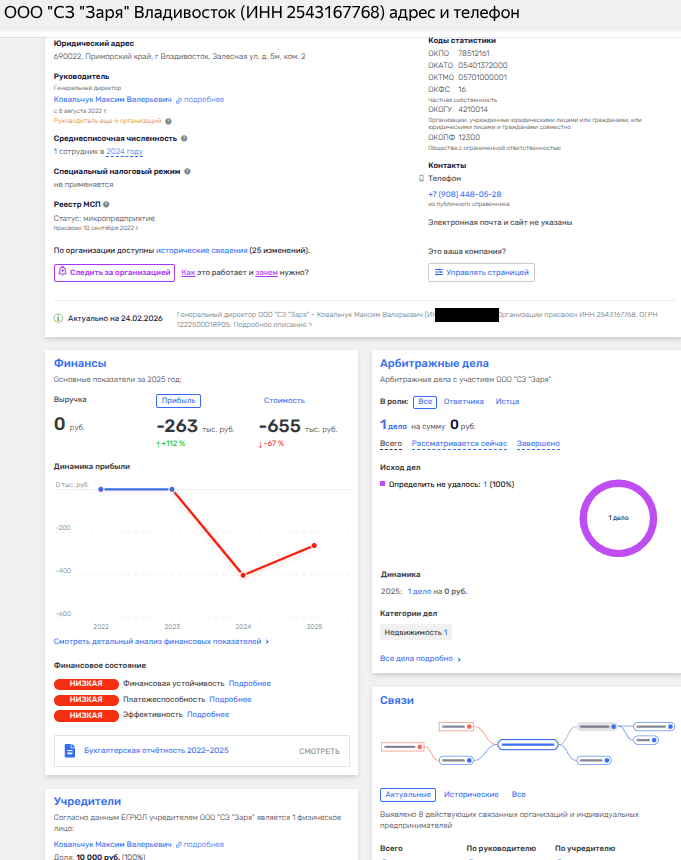681x860 pixels.
Task: Click info icon next to Актуально на 24.02.2026
Action: 58,318
